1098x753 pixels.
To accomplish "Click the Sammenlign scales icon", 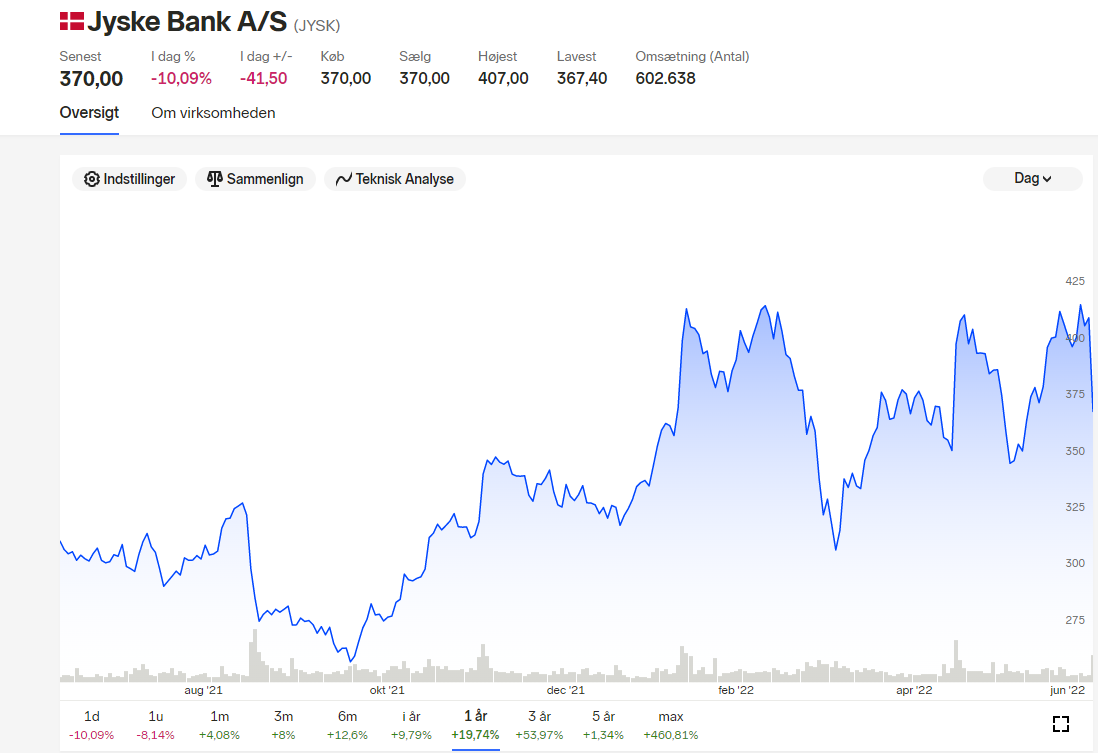I will tap(214, 179).
